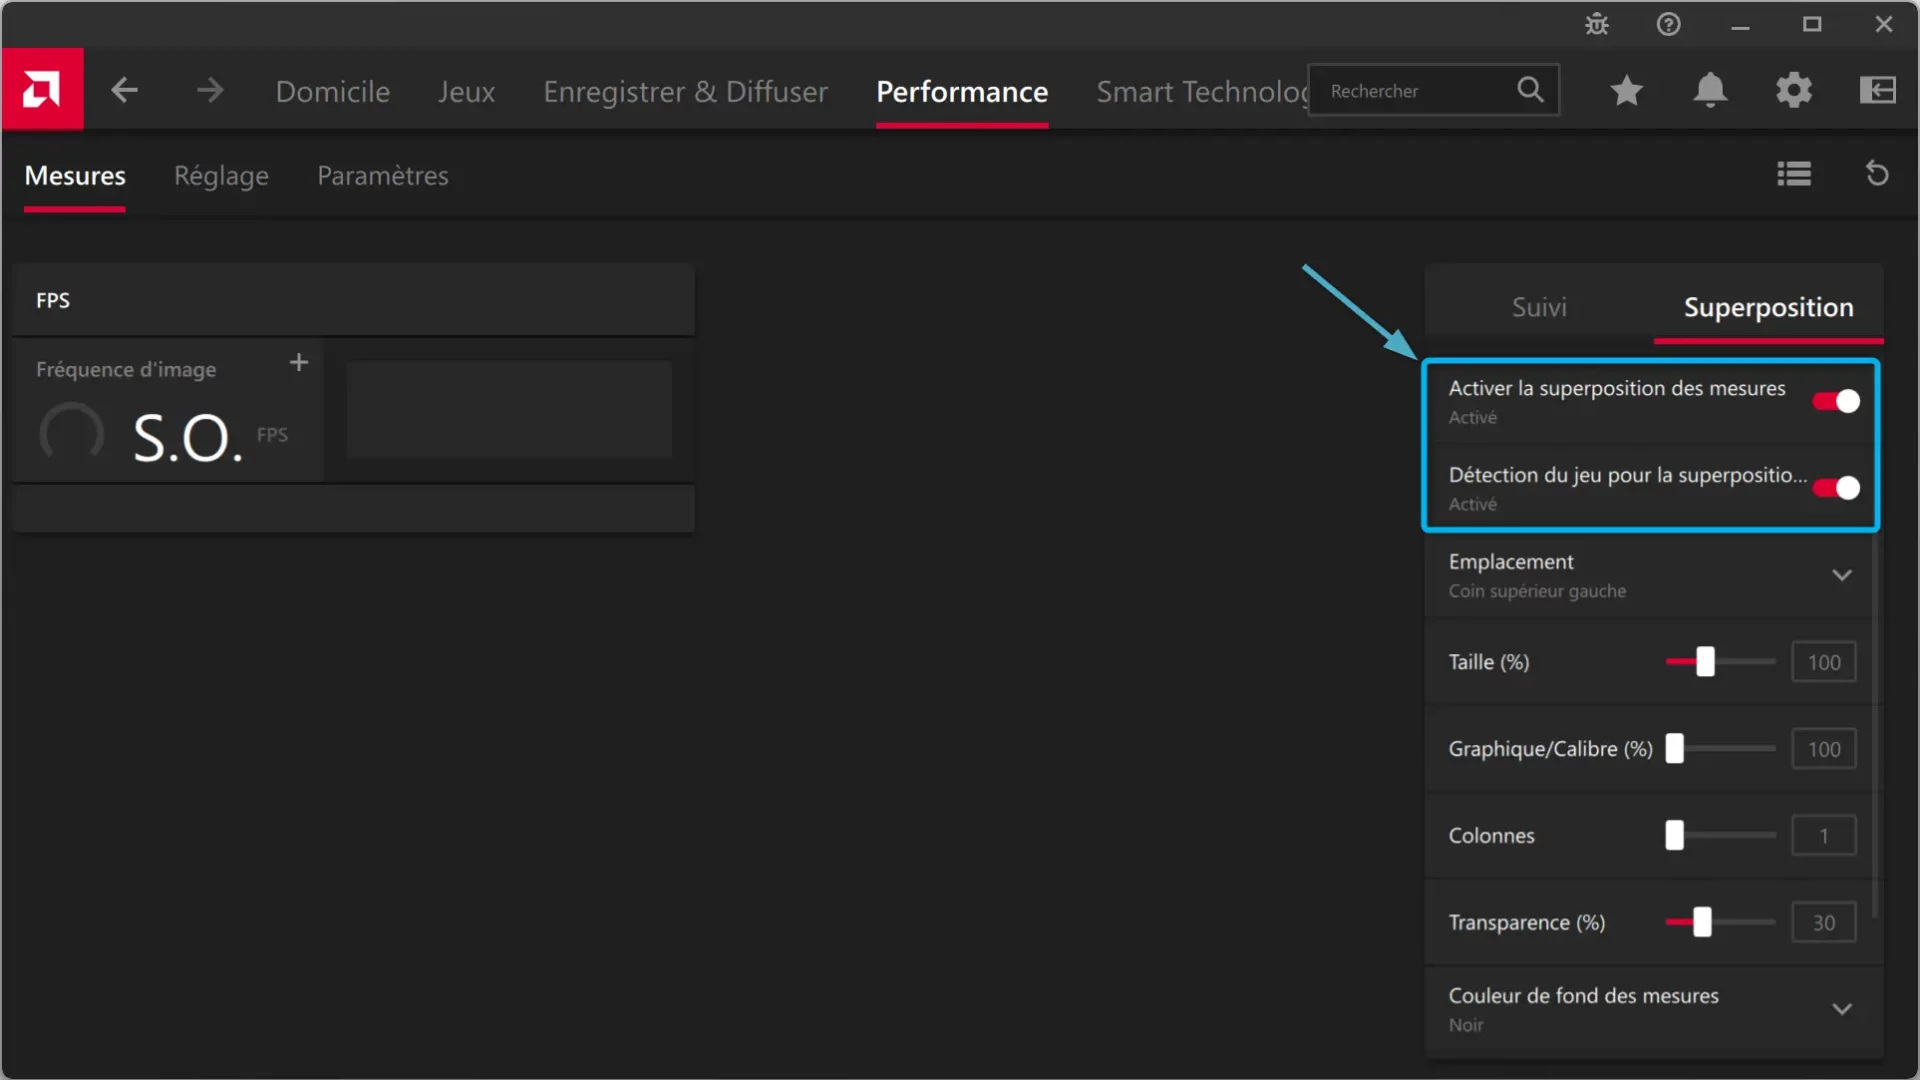Open favorites star icon
Screen dimensions: 1920x1080
(1626, 90)
